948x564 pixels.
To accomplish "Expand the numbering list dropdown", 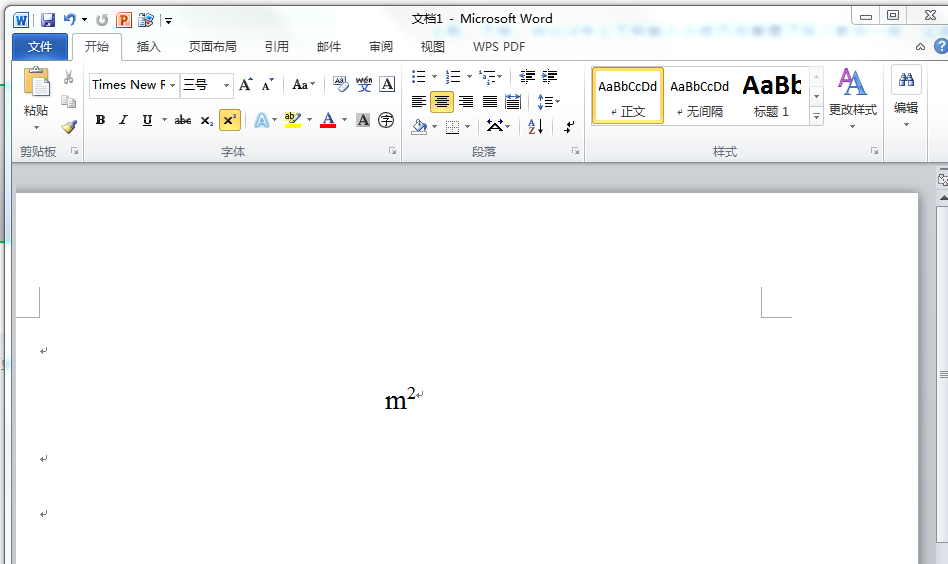I will [469, 77].
